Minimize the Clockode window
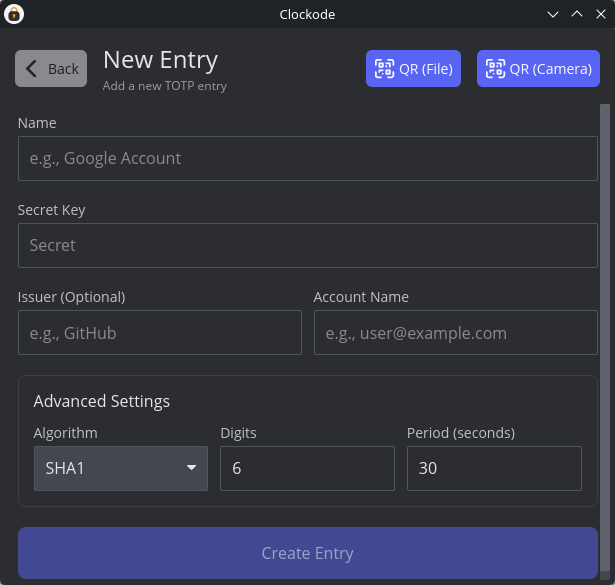The height and width of the screenshot is (585, 615). point(553,15)
